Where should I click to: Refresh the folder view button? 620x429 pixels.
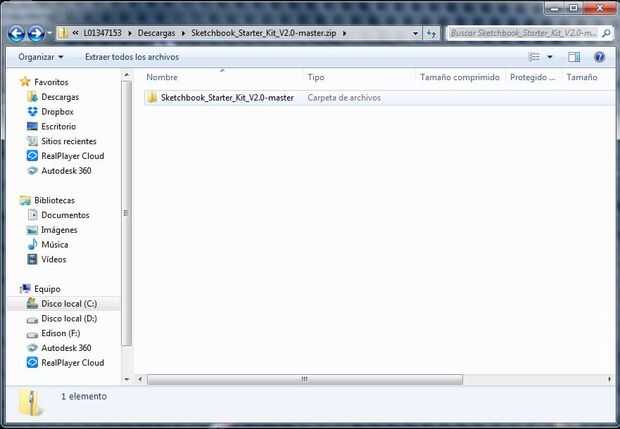click(431, 34)
